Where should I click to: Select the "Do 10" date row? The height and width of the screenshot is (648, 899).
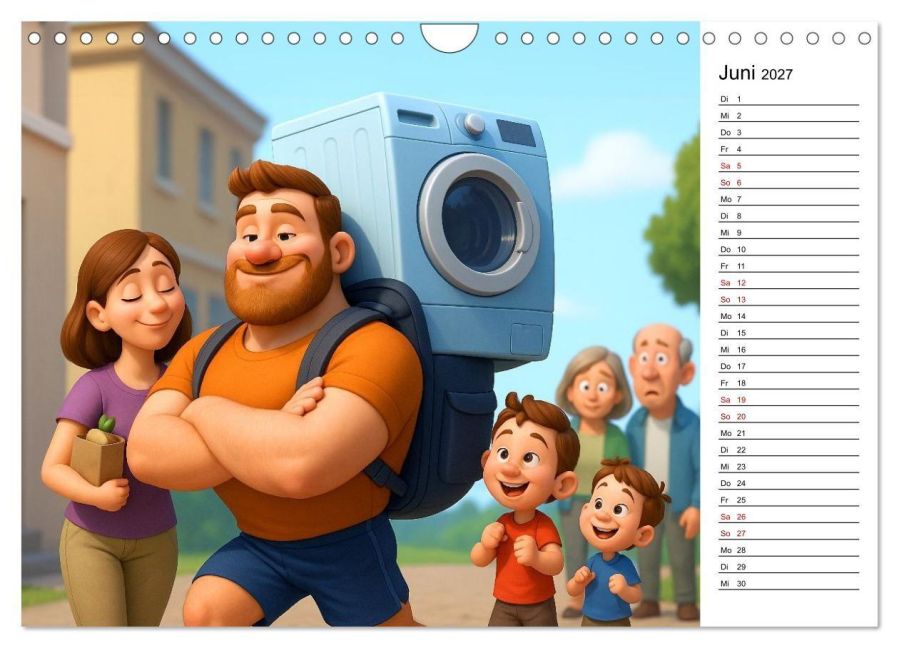(789, 249)
